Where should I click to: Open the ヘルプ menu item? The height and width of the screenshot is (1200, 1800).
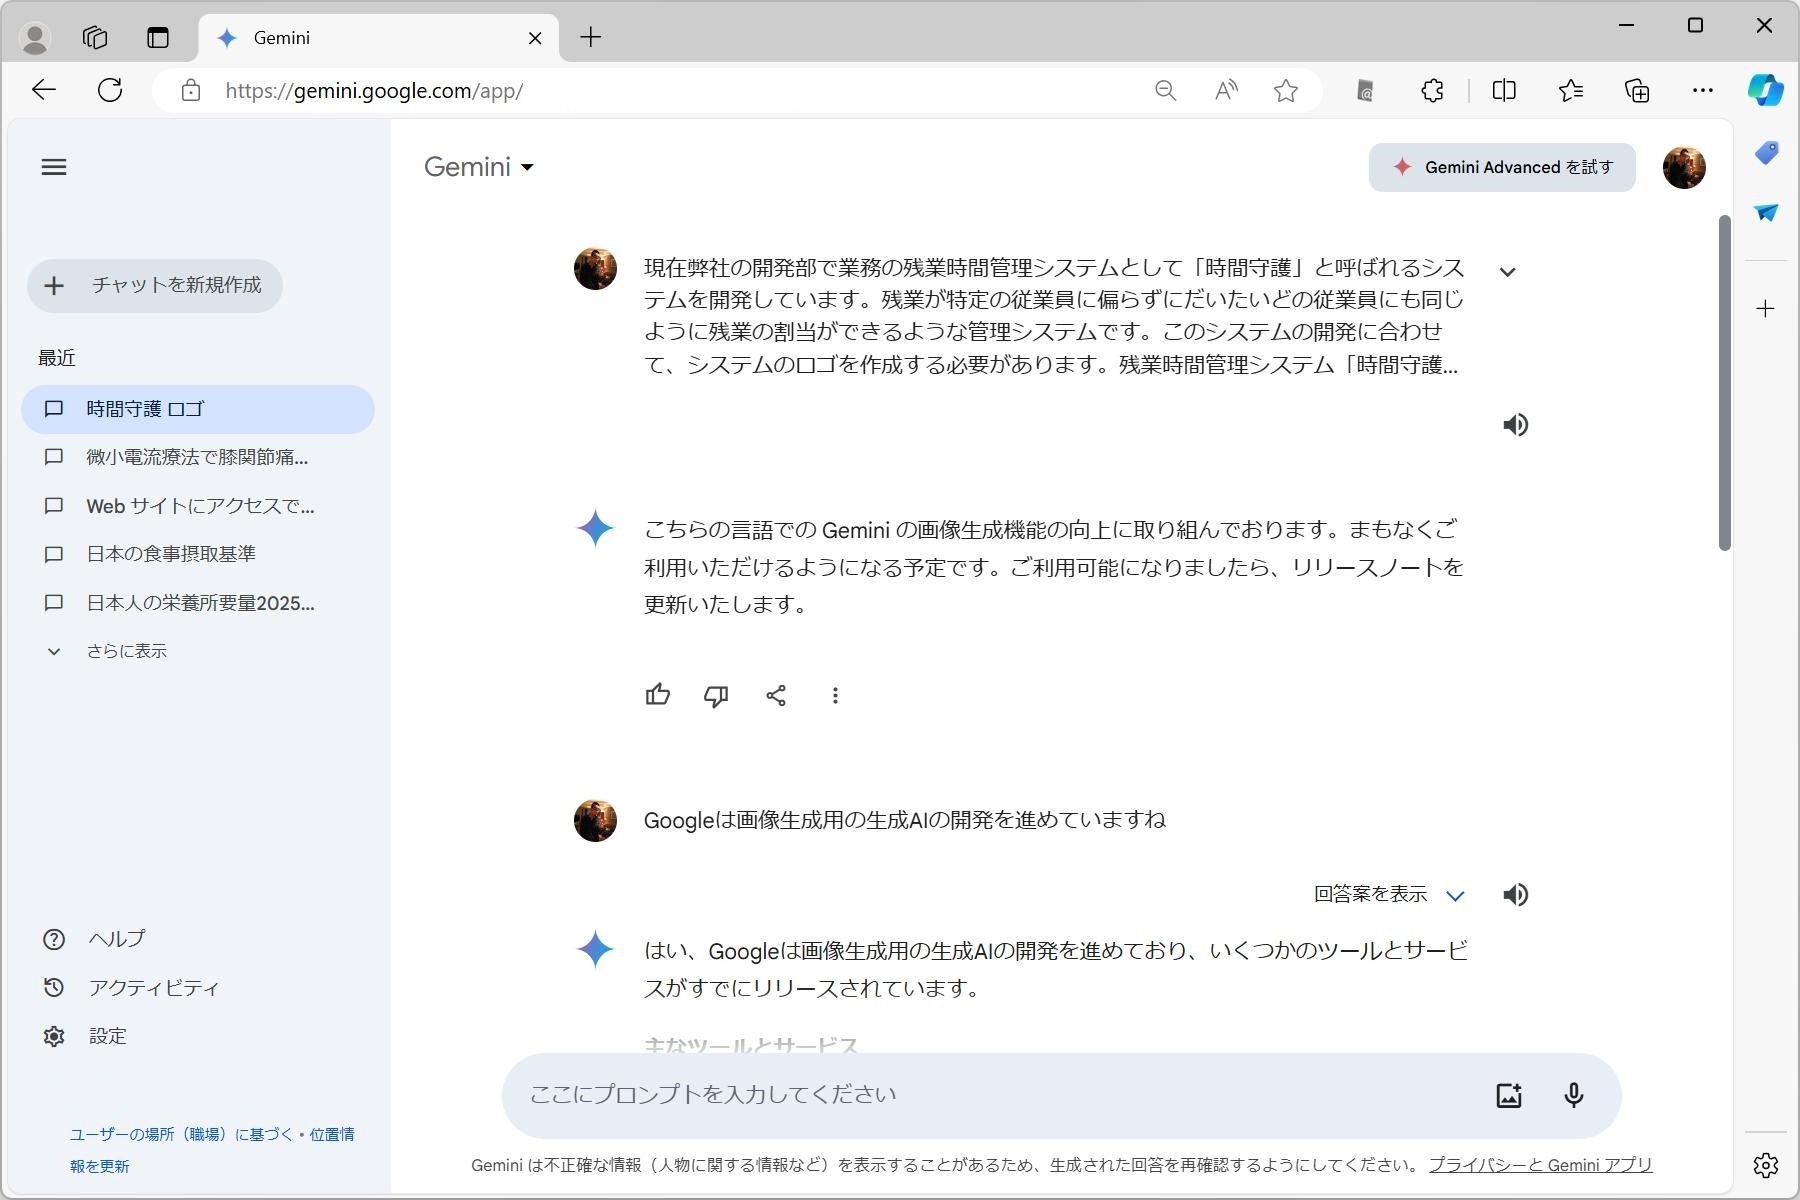[x=95, y=939]
